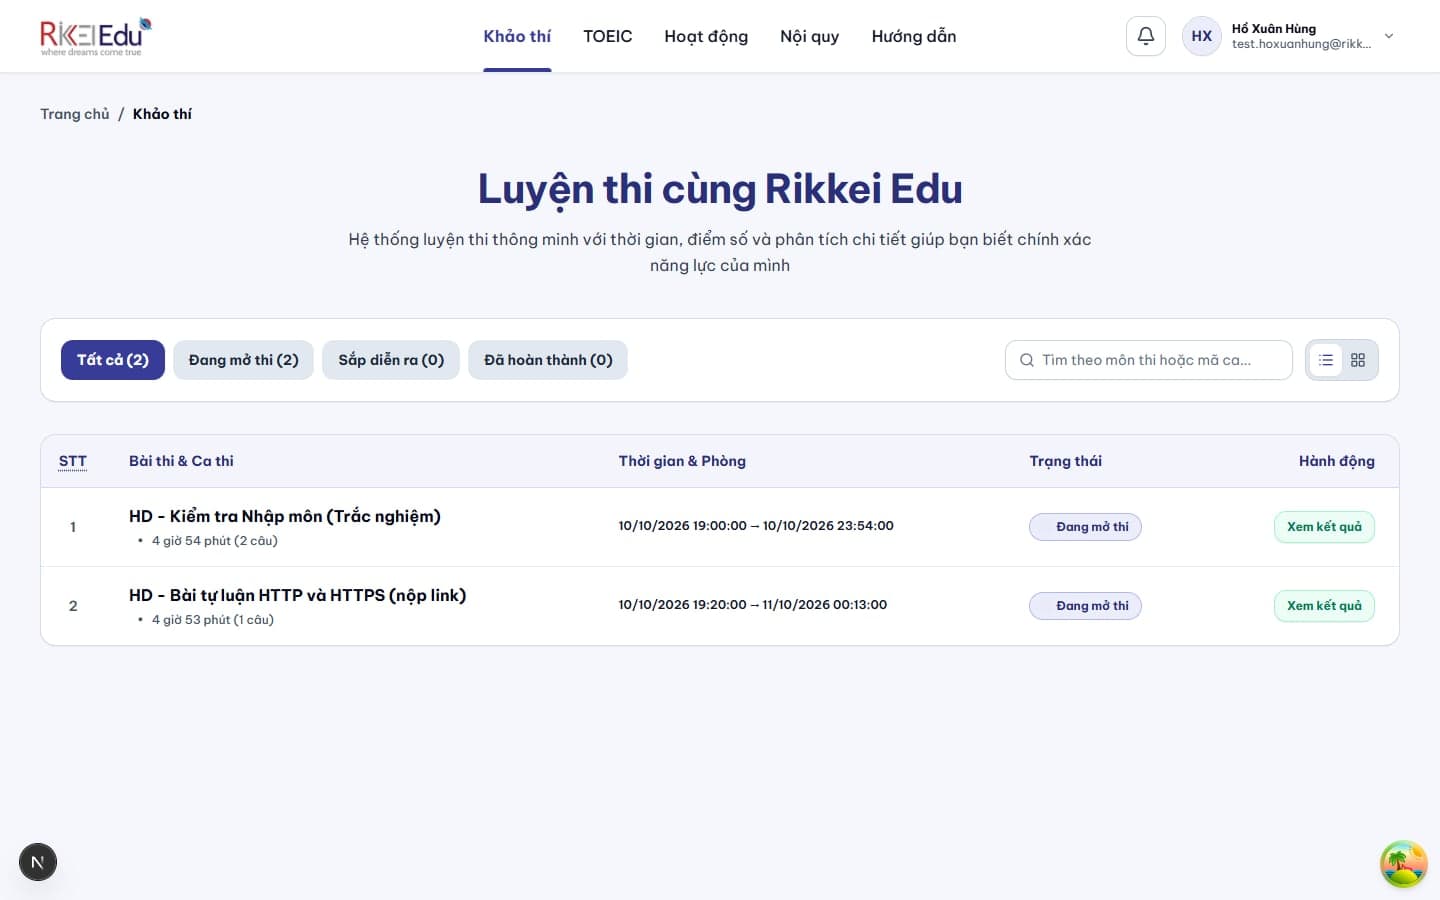Click user name Hồ Xuân Hùng
This screenshot has width=1440, height=900.
[x=1274, y=29]
